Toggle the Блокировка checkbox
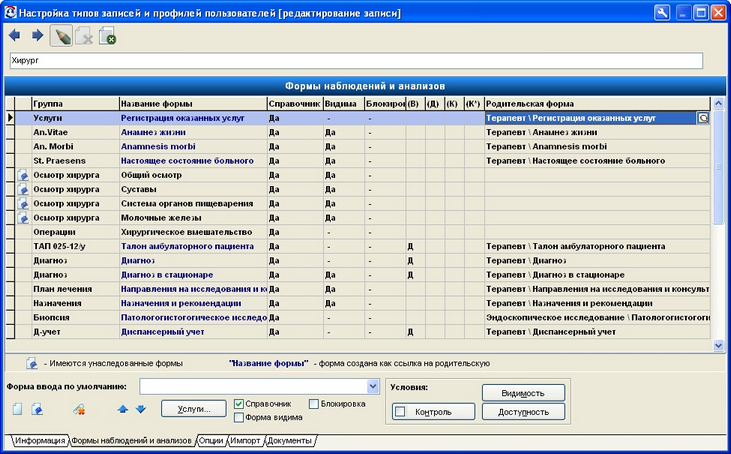 click(314, 404)
